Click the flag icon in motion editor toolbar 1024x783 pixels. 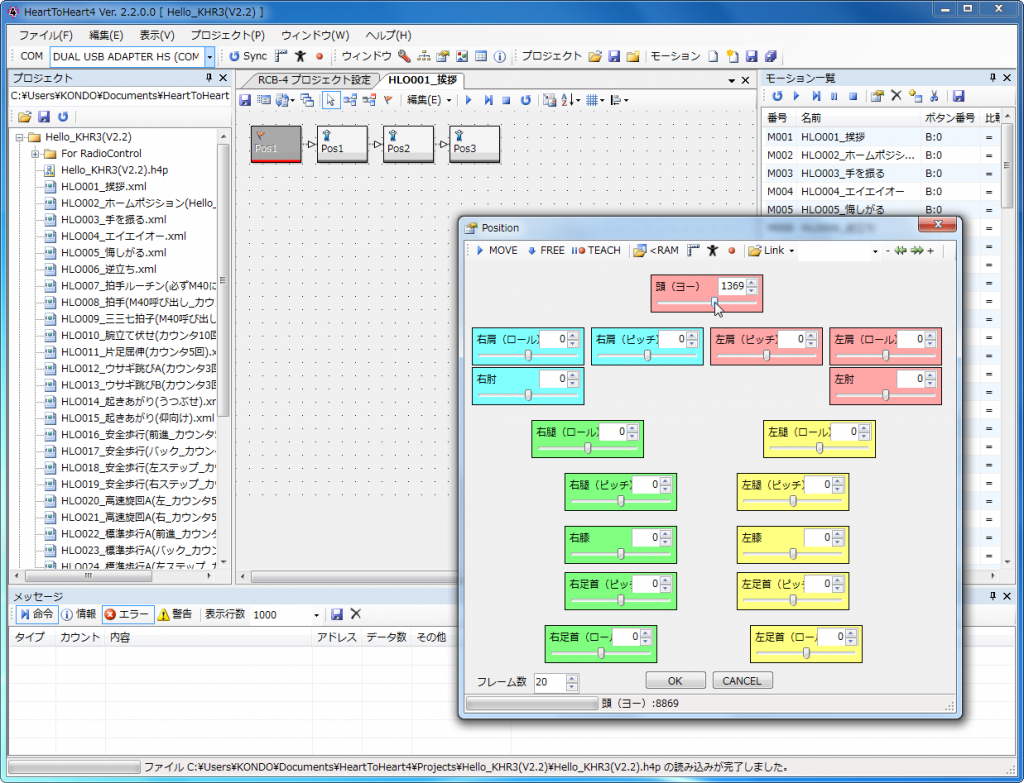coord(388,100)
